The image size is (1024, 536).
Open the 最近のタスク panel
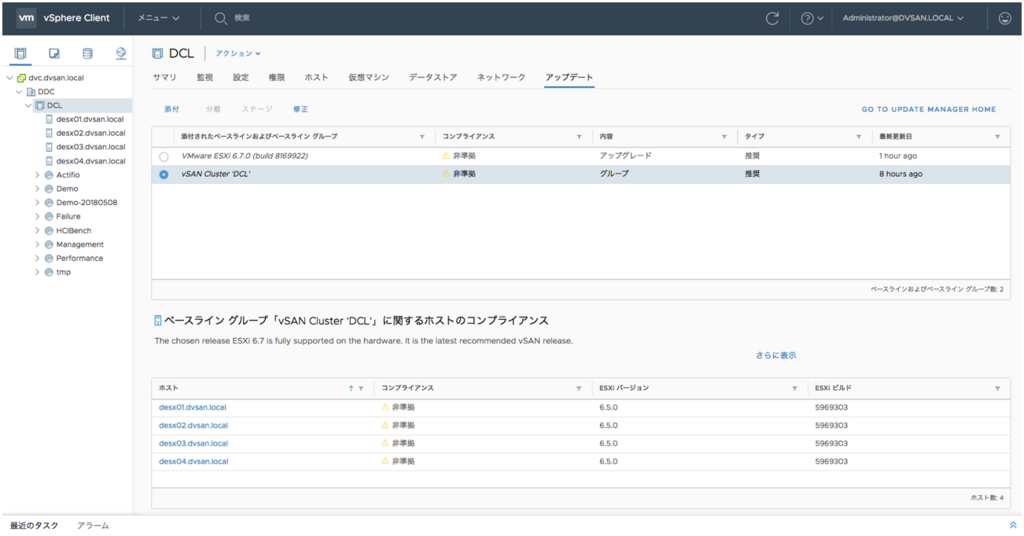[34, 526]
